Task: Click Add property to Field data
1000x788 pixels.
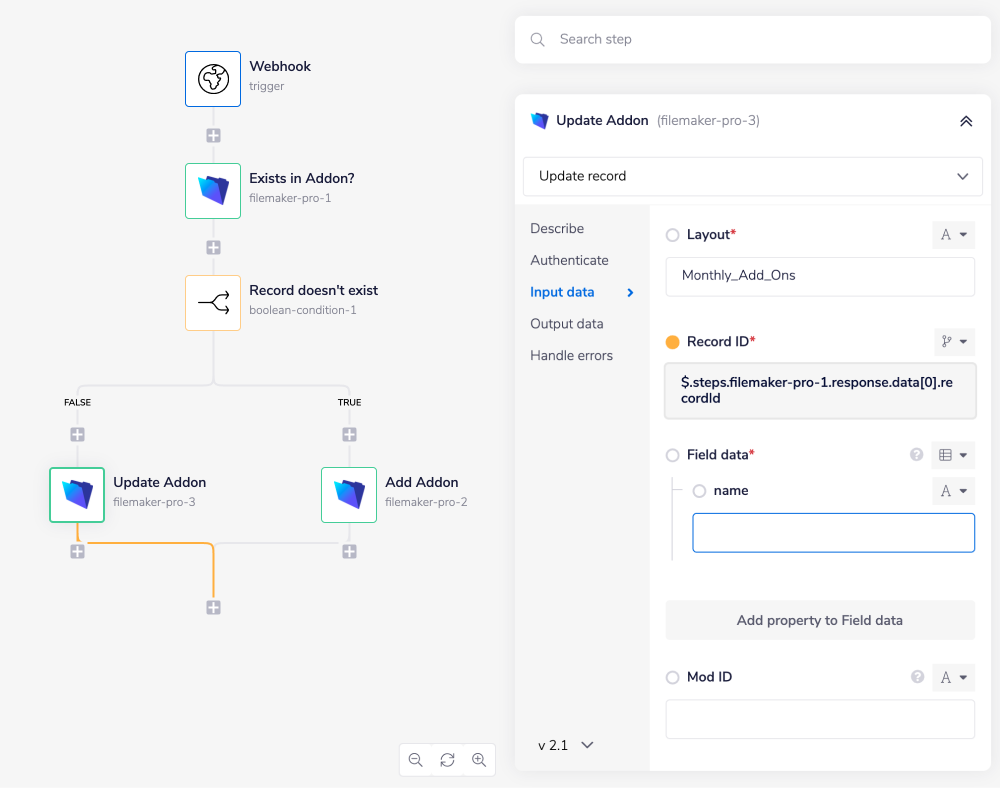Action: point(820,620)
